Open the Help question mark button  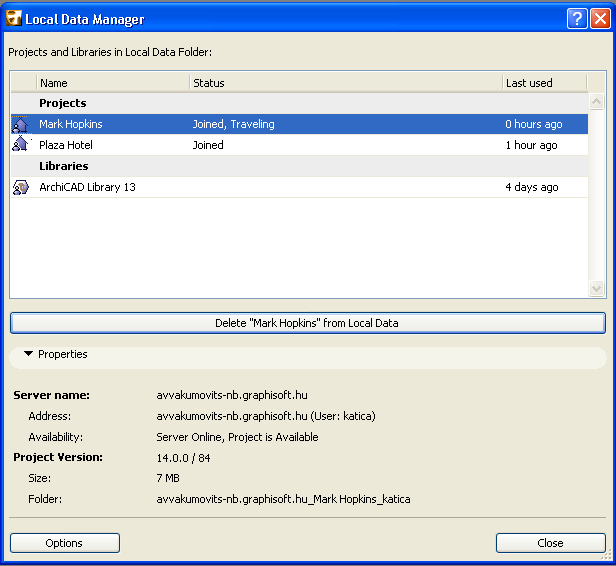[x=577, y=19]
